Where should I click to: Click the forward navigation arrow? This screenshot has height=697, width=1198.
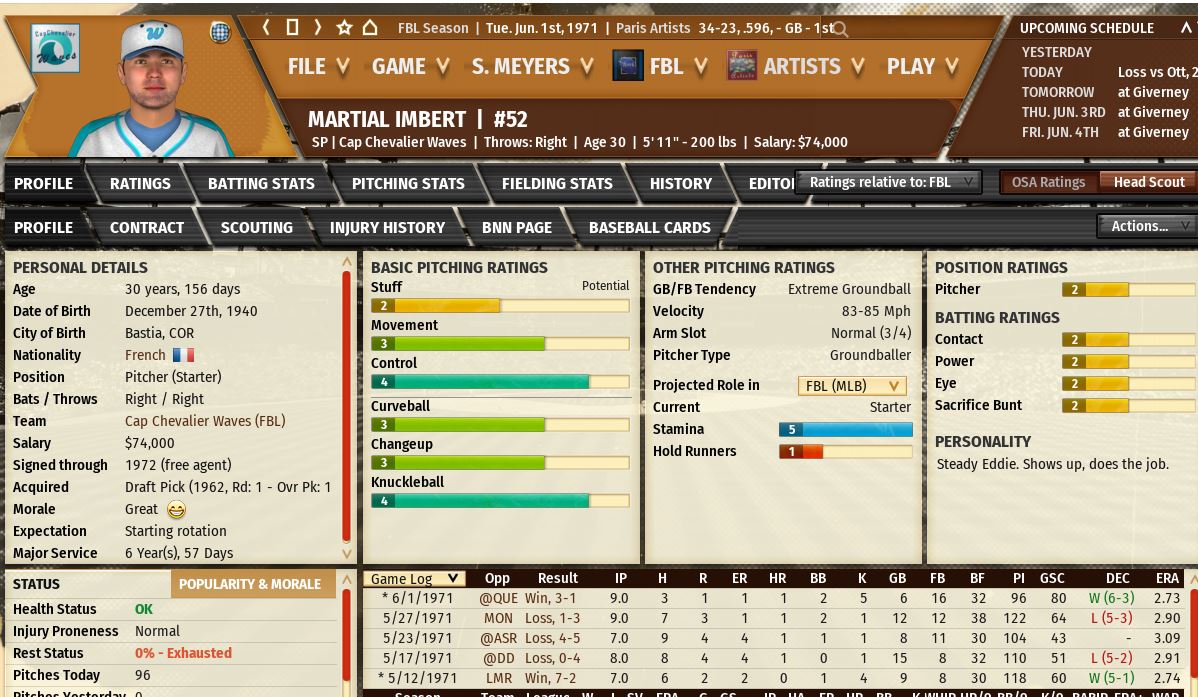(x=318, y=28)
